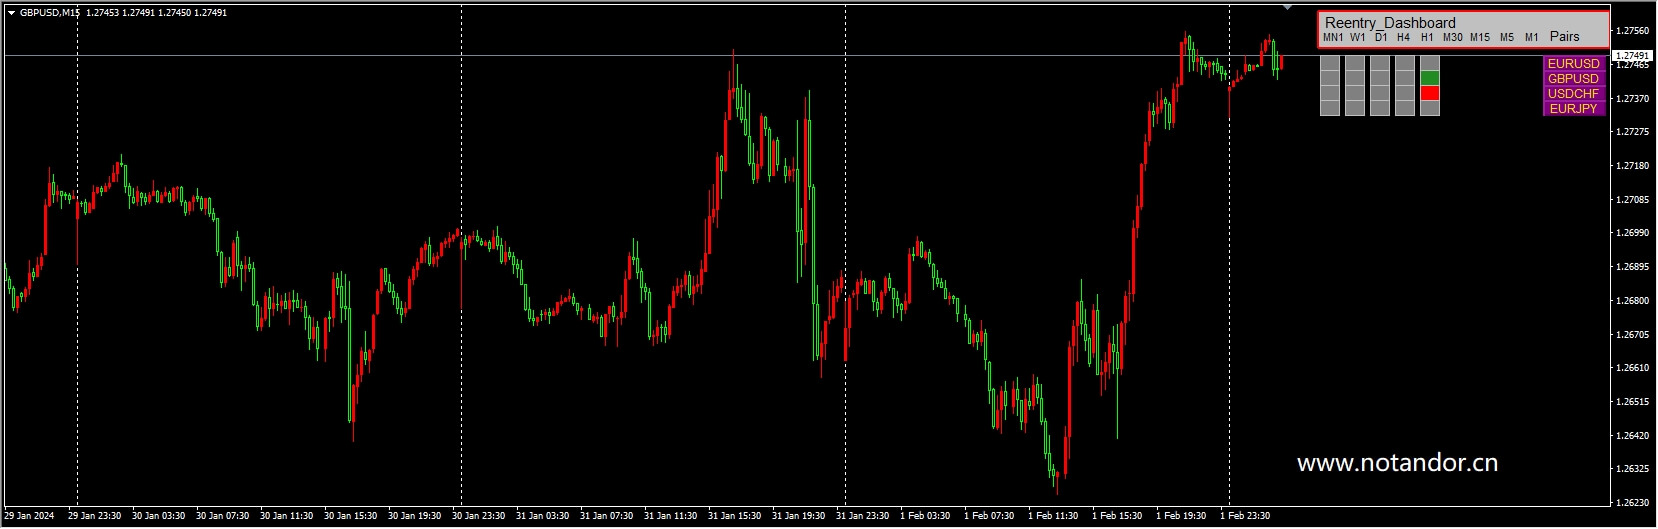Click the D1 cell in EURJPY row

tap(1380, 108)
